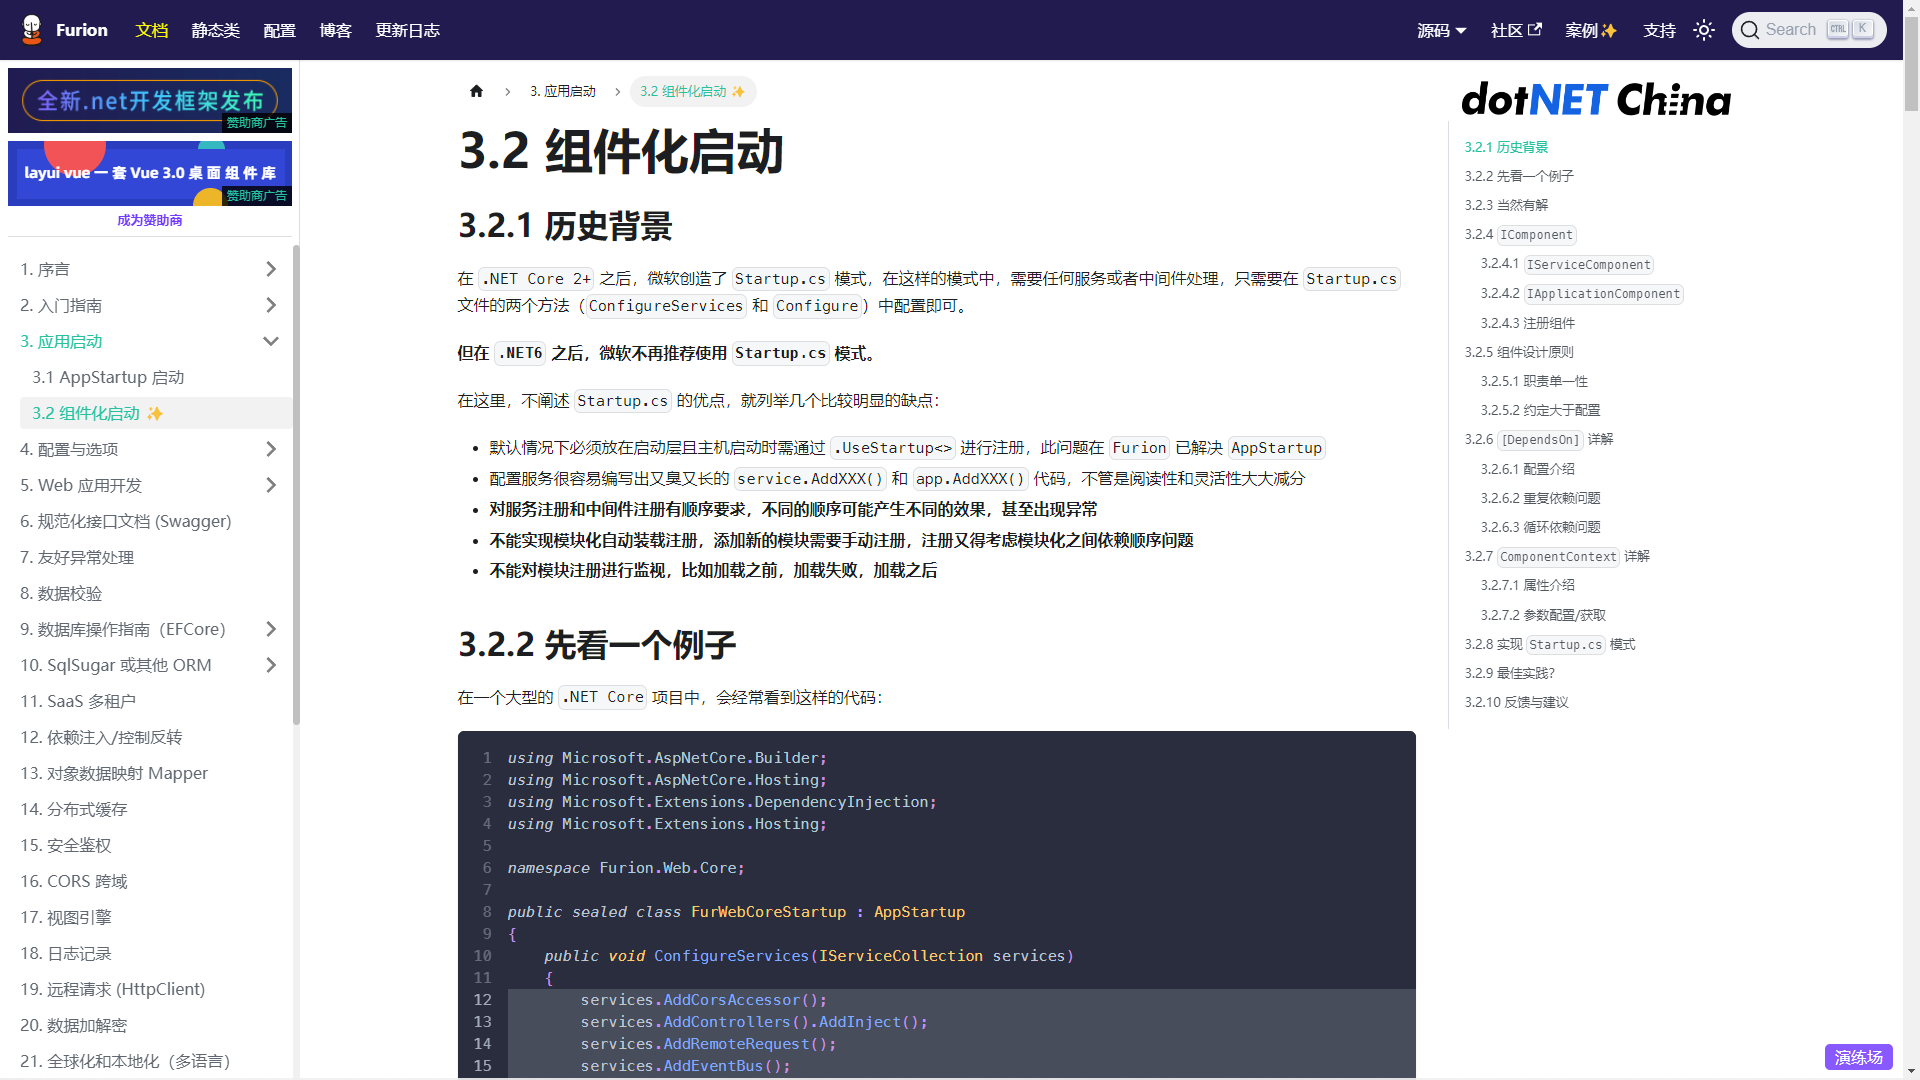
Task: Click the Search input box
Action: click(1809, 30)
